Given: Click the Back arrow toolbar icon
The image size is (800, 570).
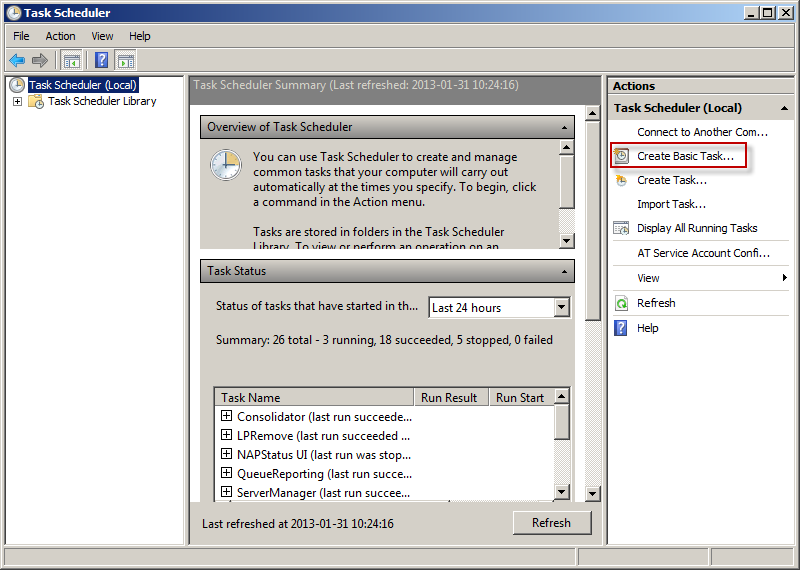Looking at the screenshot, I should [17, 61].
